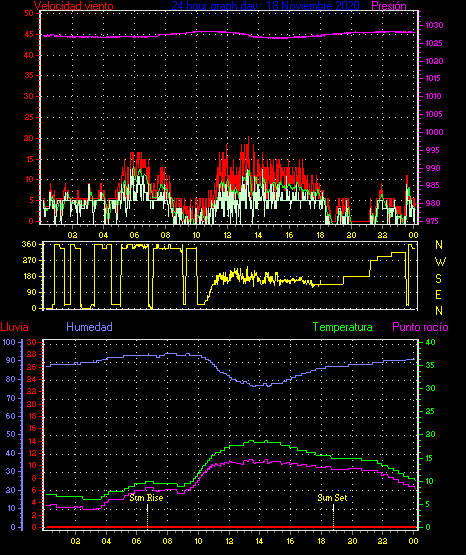Click the 270 wind direction axis value

29,260
